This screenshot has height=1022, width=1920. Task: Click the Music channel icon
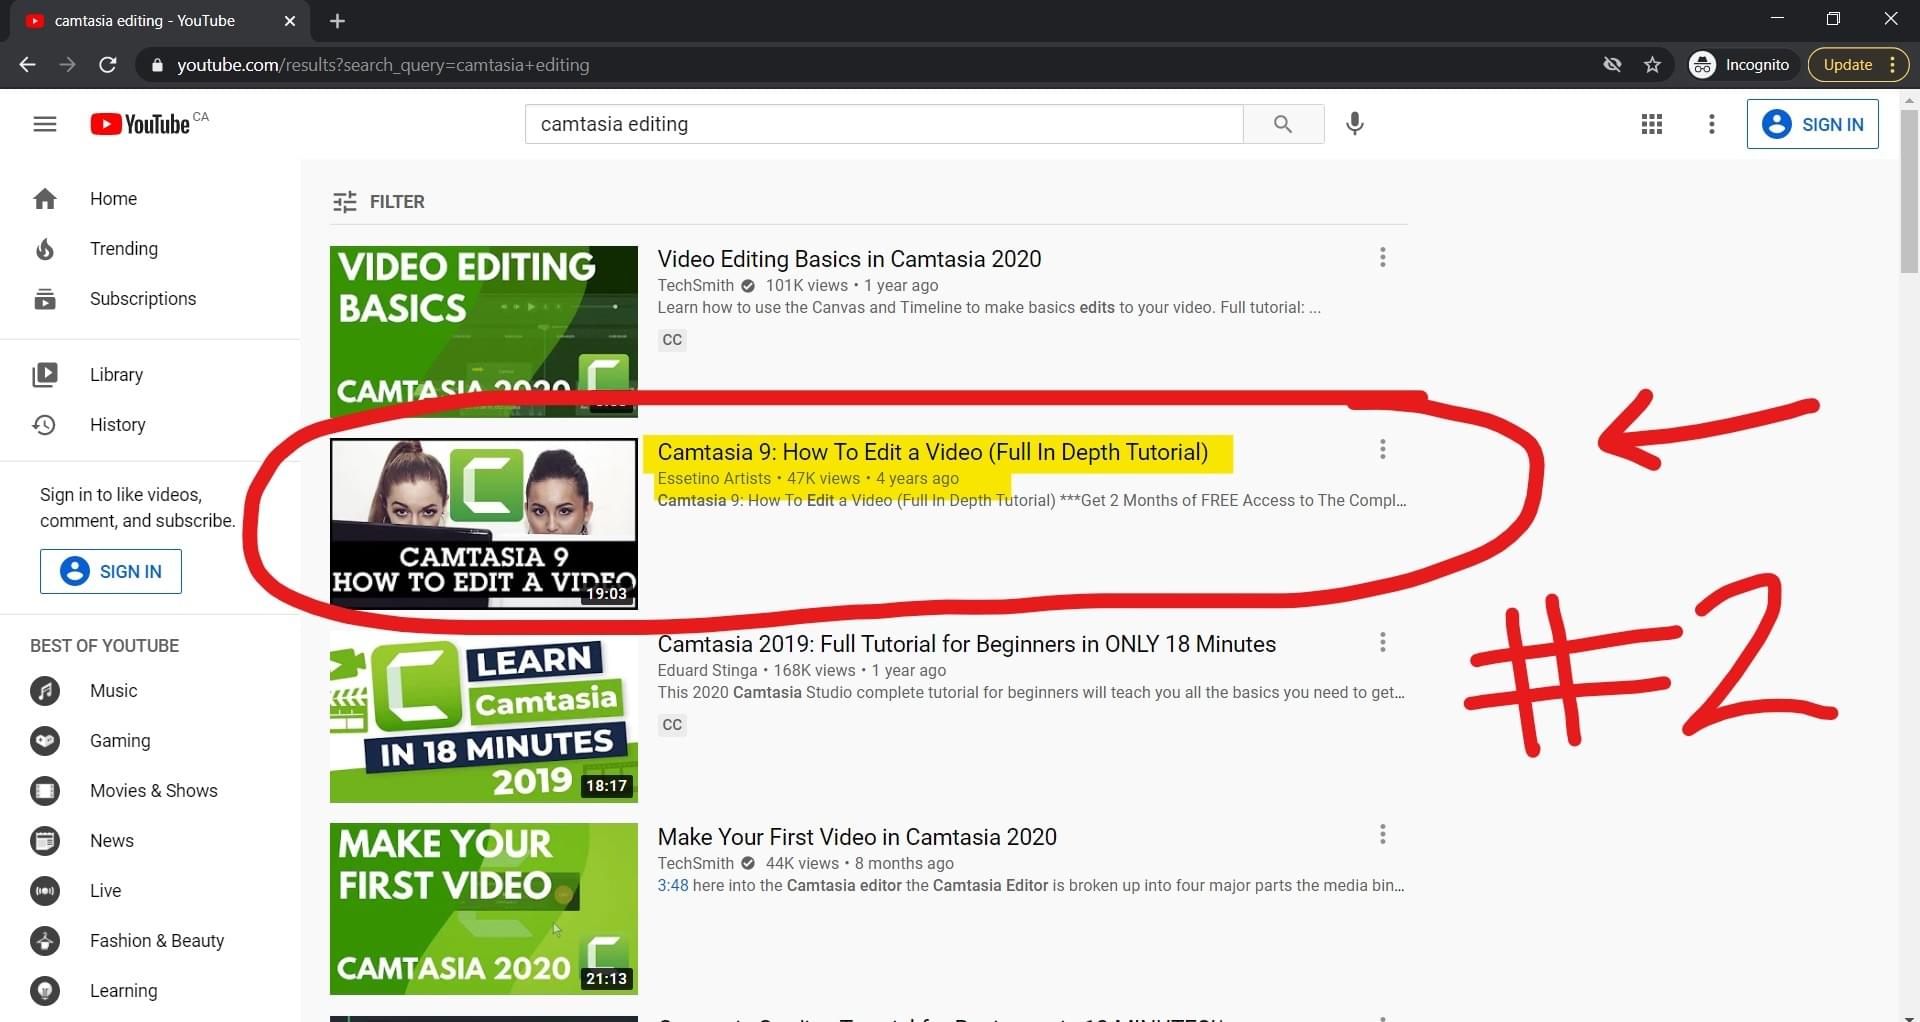click(x=45, y=690)
